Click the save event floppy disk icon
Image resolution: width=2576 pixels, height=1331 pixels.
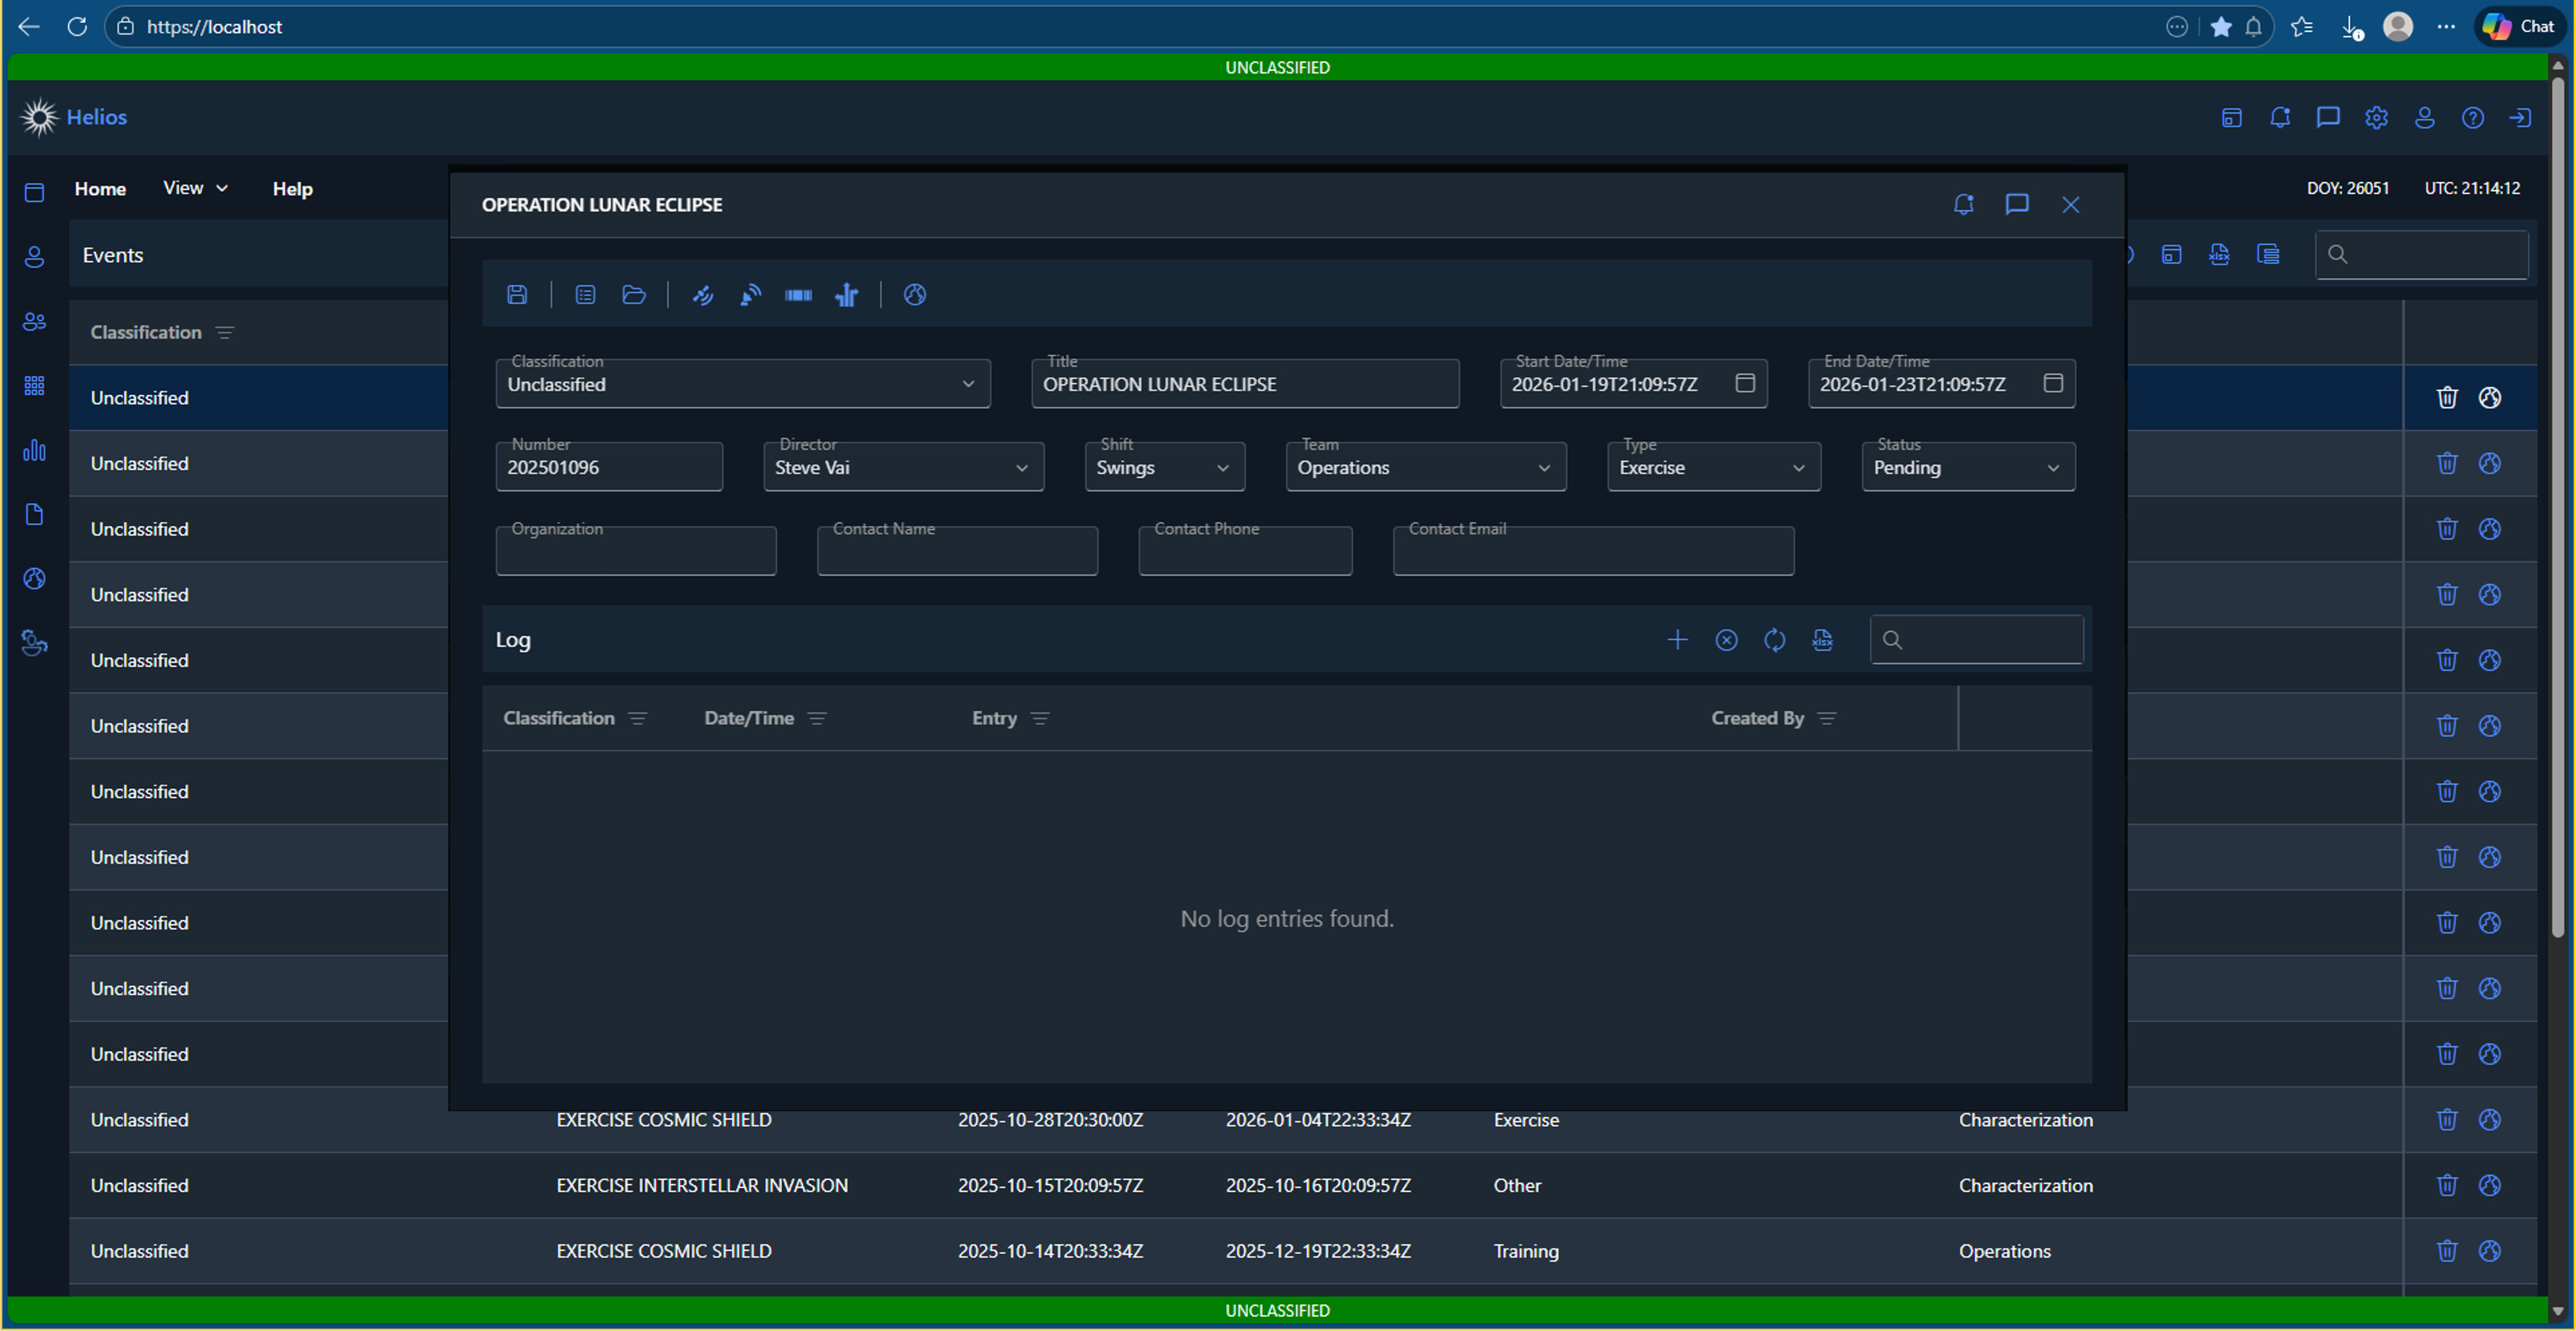click(517, 294)
